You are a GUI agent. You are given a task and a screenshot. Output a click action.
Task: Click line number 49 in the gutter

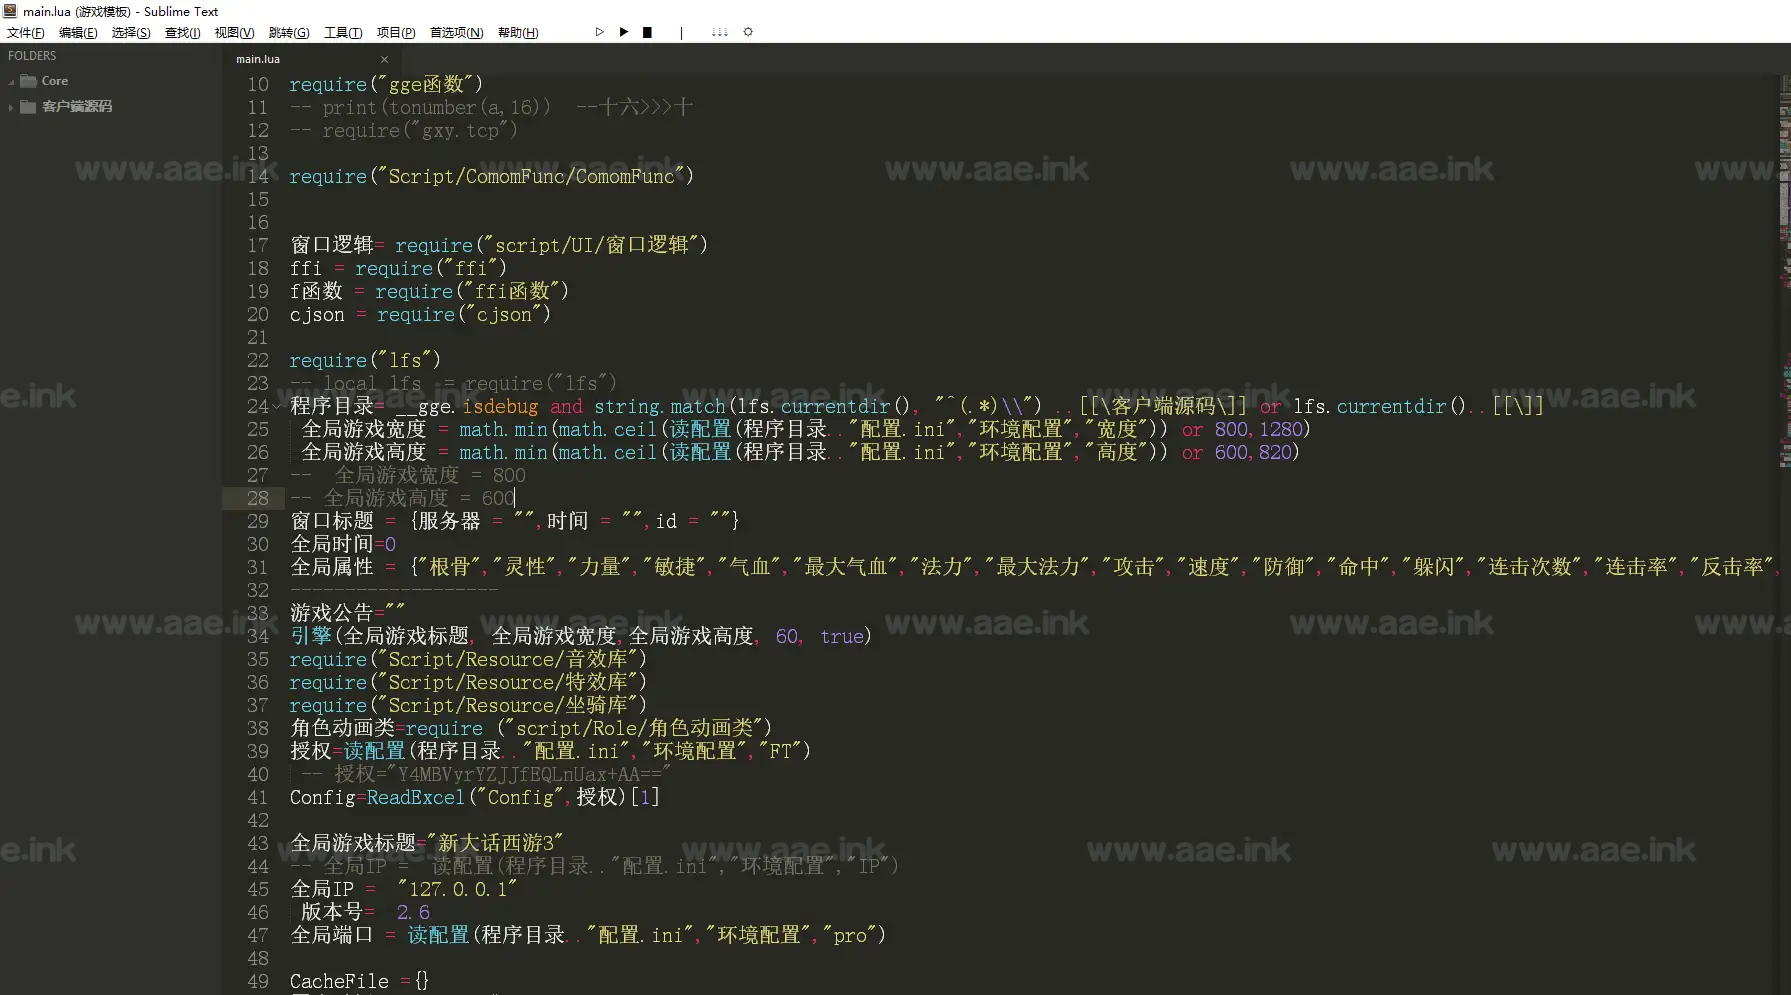click(258, 981)
